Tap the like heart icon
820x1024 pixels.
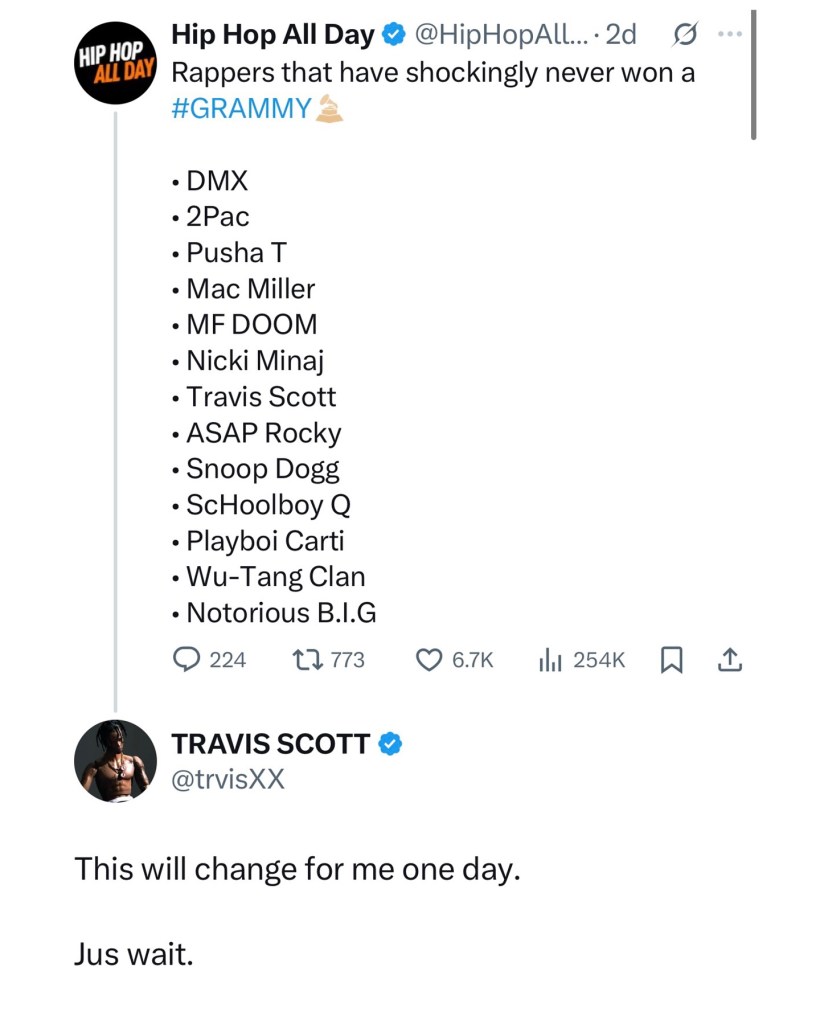click(x=428, y=659)
